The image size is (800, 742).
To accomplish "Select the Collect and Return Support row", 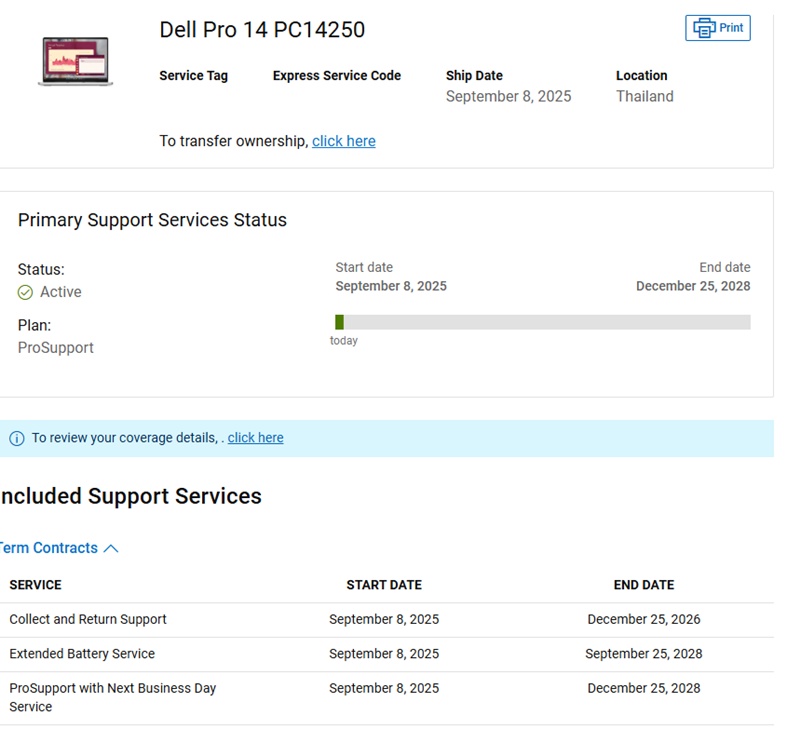I will 88,619.
